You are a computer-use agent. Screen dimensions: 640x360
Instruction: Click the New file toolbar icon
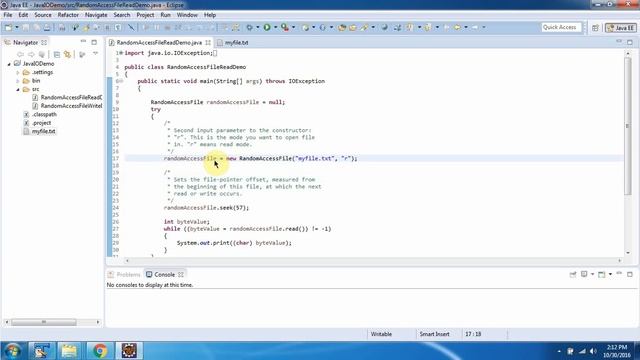(8, 27)
